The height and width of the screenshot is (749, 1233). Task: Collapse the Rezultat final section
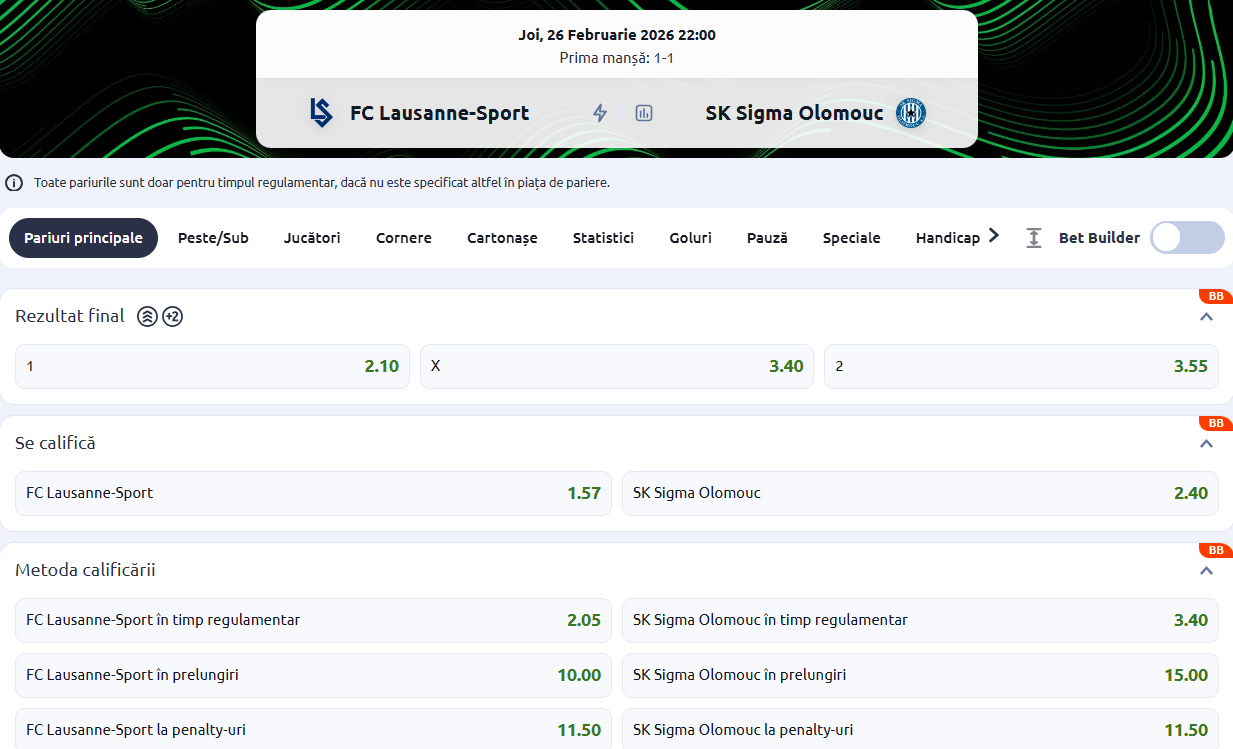coord(1206,317)
